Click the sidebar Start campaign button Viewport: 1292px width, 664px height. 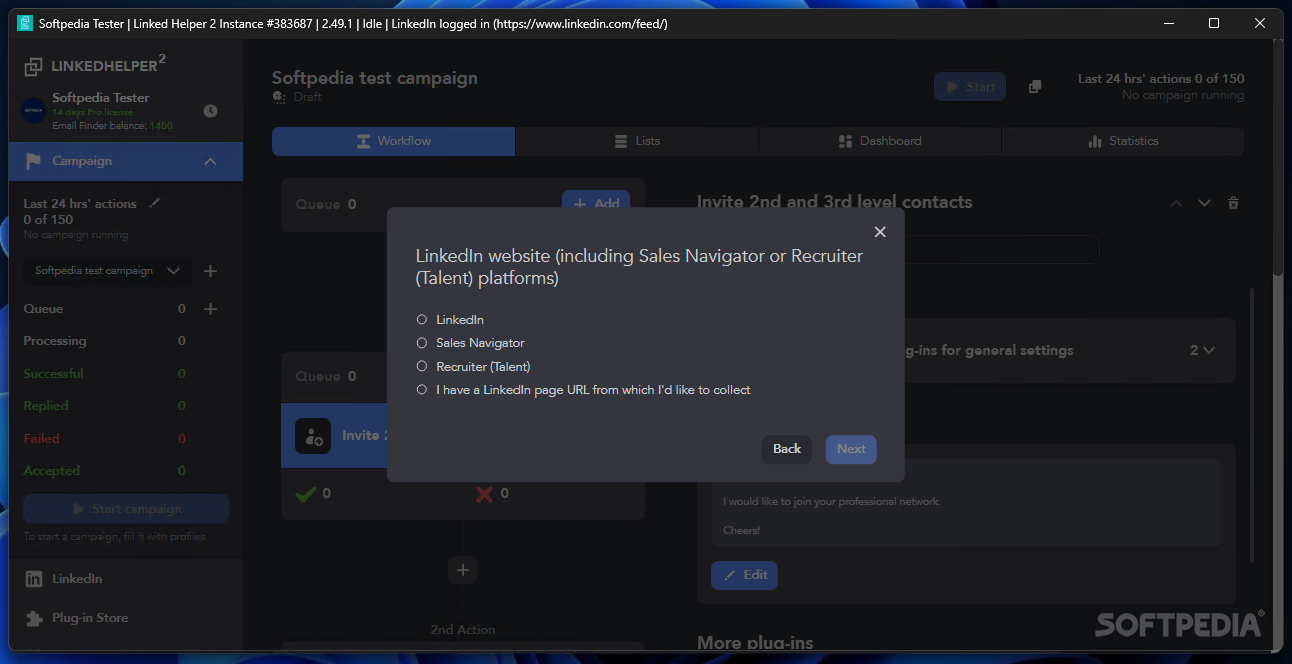click(x=126, y=509)
